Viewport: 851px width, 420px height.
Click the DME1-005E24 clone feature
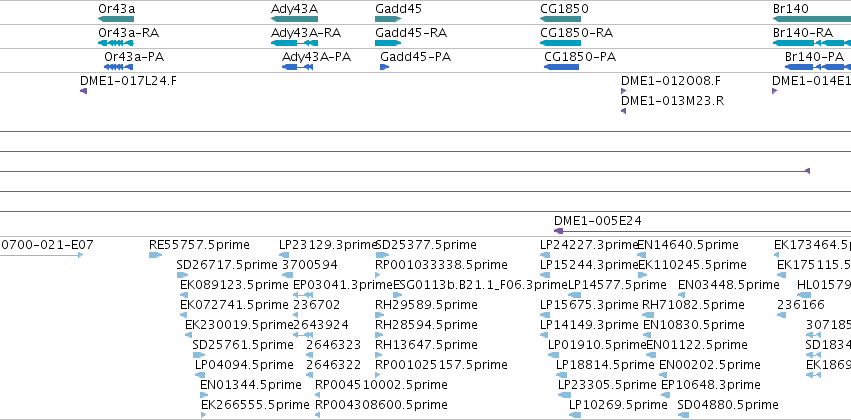pyautogui.click(x=702, y=231)
